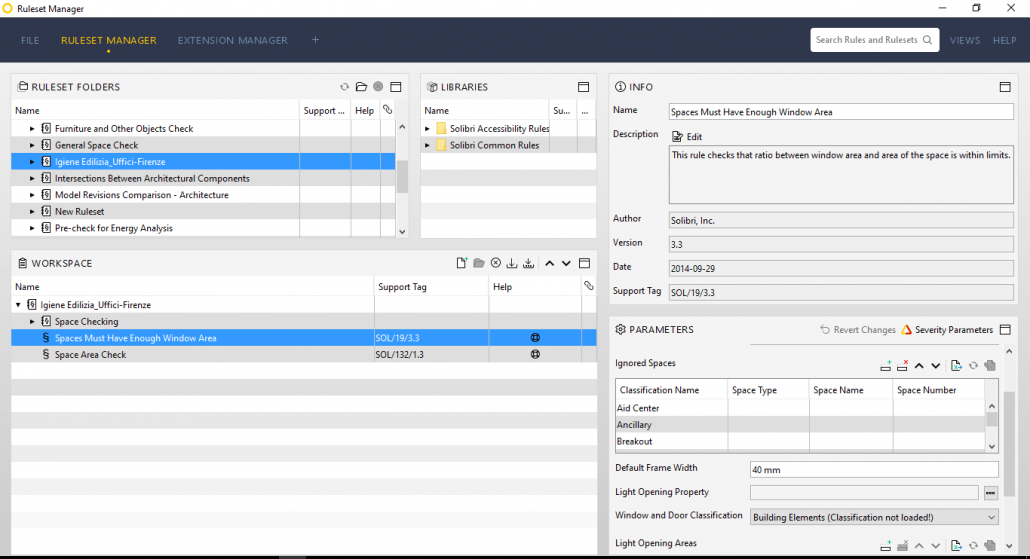1030x559 pixels.
Task: Select Breakout row in Ignored Spaces
Action: [801, 441]
